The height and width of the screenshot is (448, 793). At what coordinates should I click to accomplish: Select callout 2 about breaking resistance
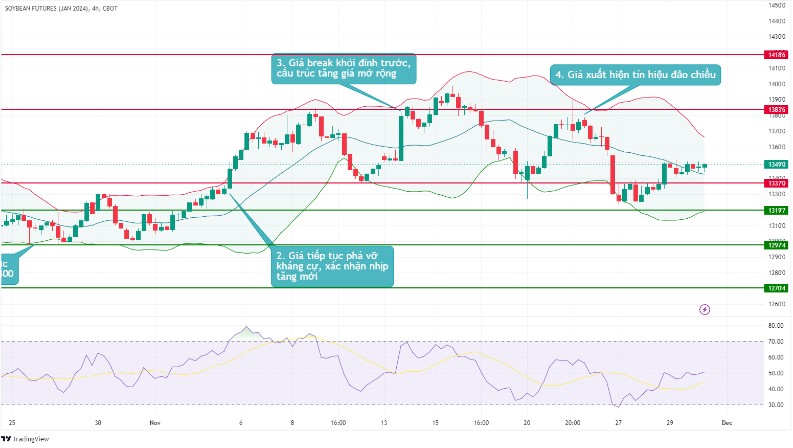[331, 267]
